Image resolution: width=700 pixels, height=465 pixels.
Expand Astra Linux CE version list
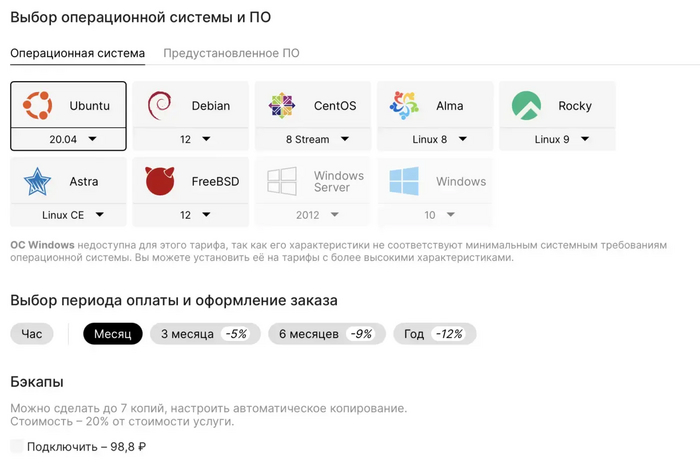coord(68,215)
